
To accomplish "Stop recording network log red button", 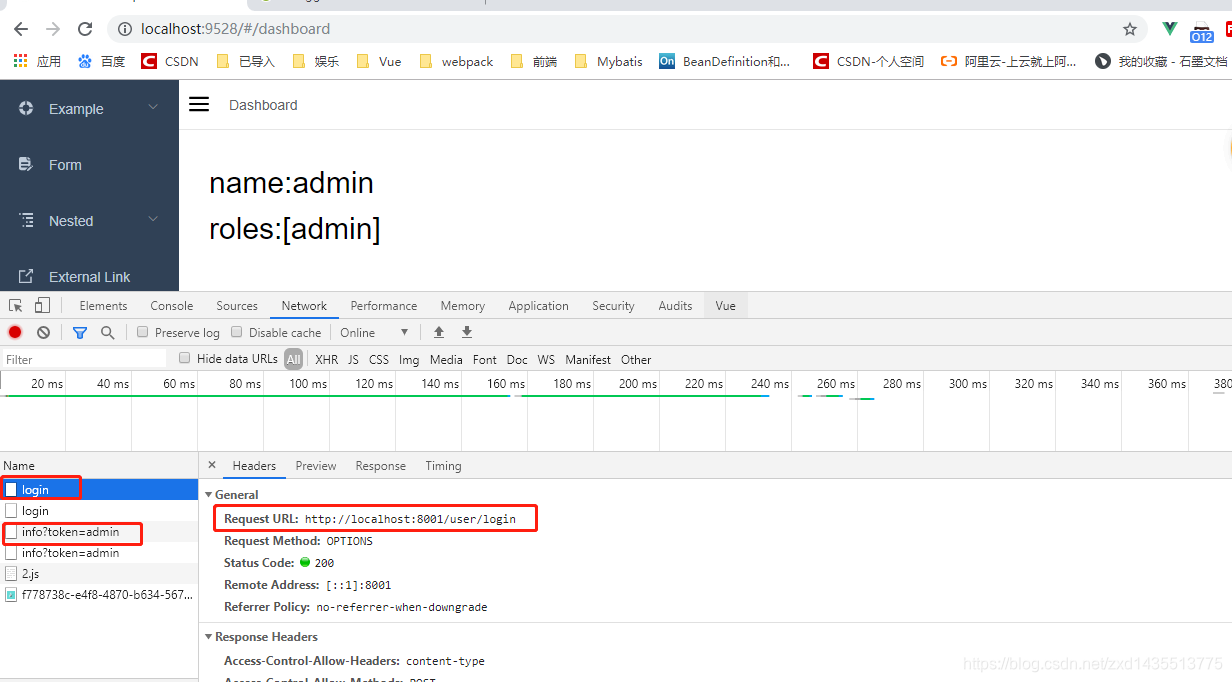I will [15, 332].
